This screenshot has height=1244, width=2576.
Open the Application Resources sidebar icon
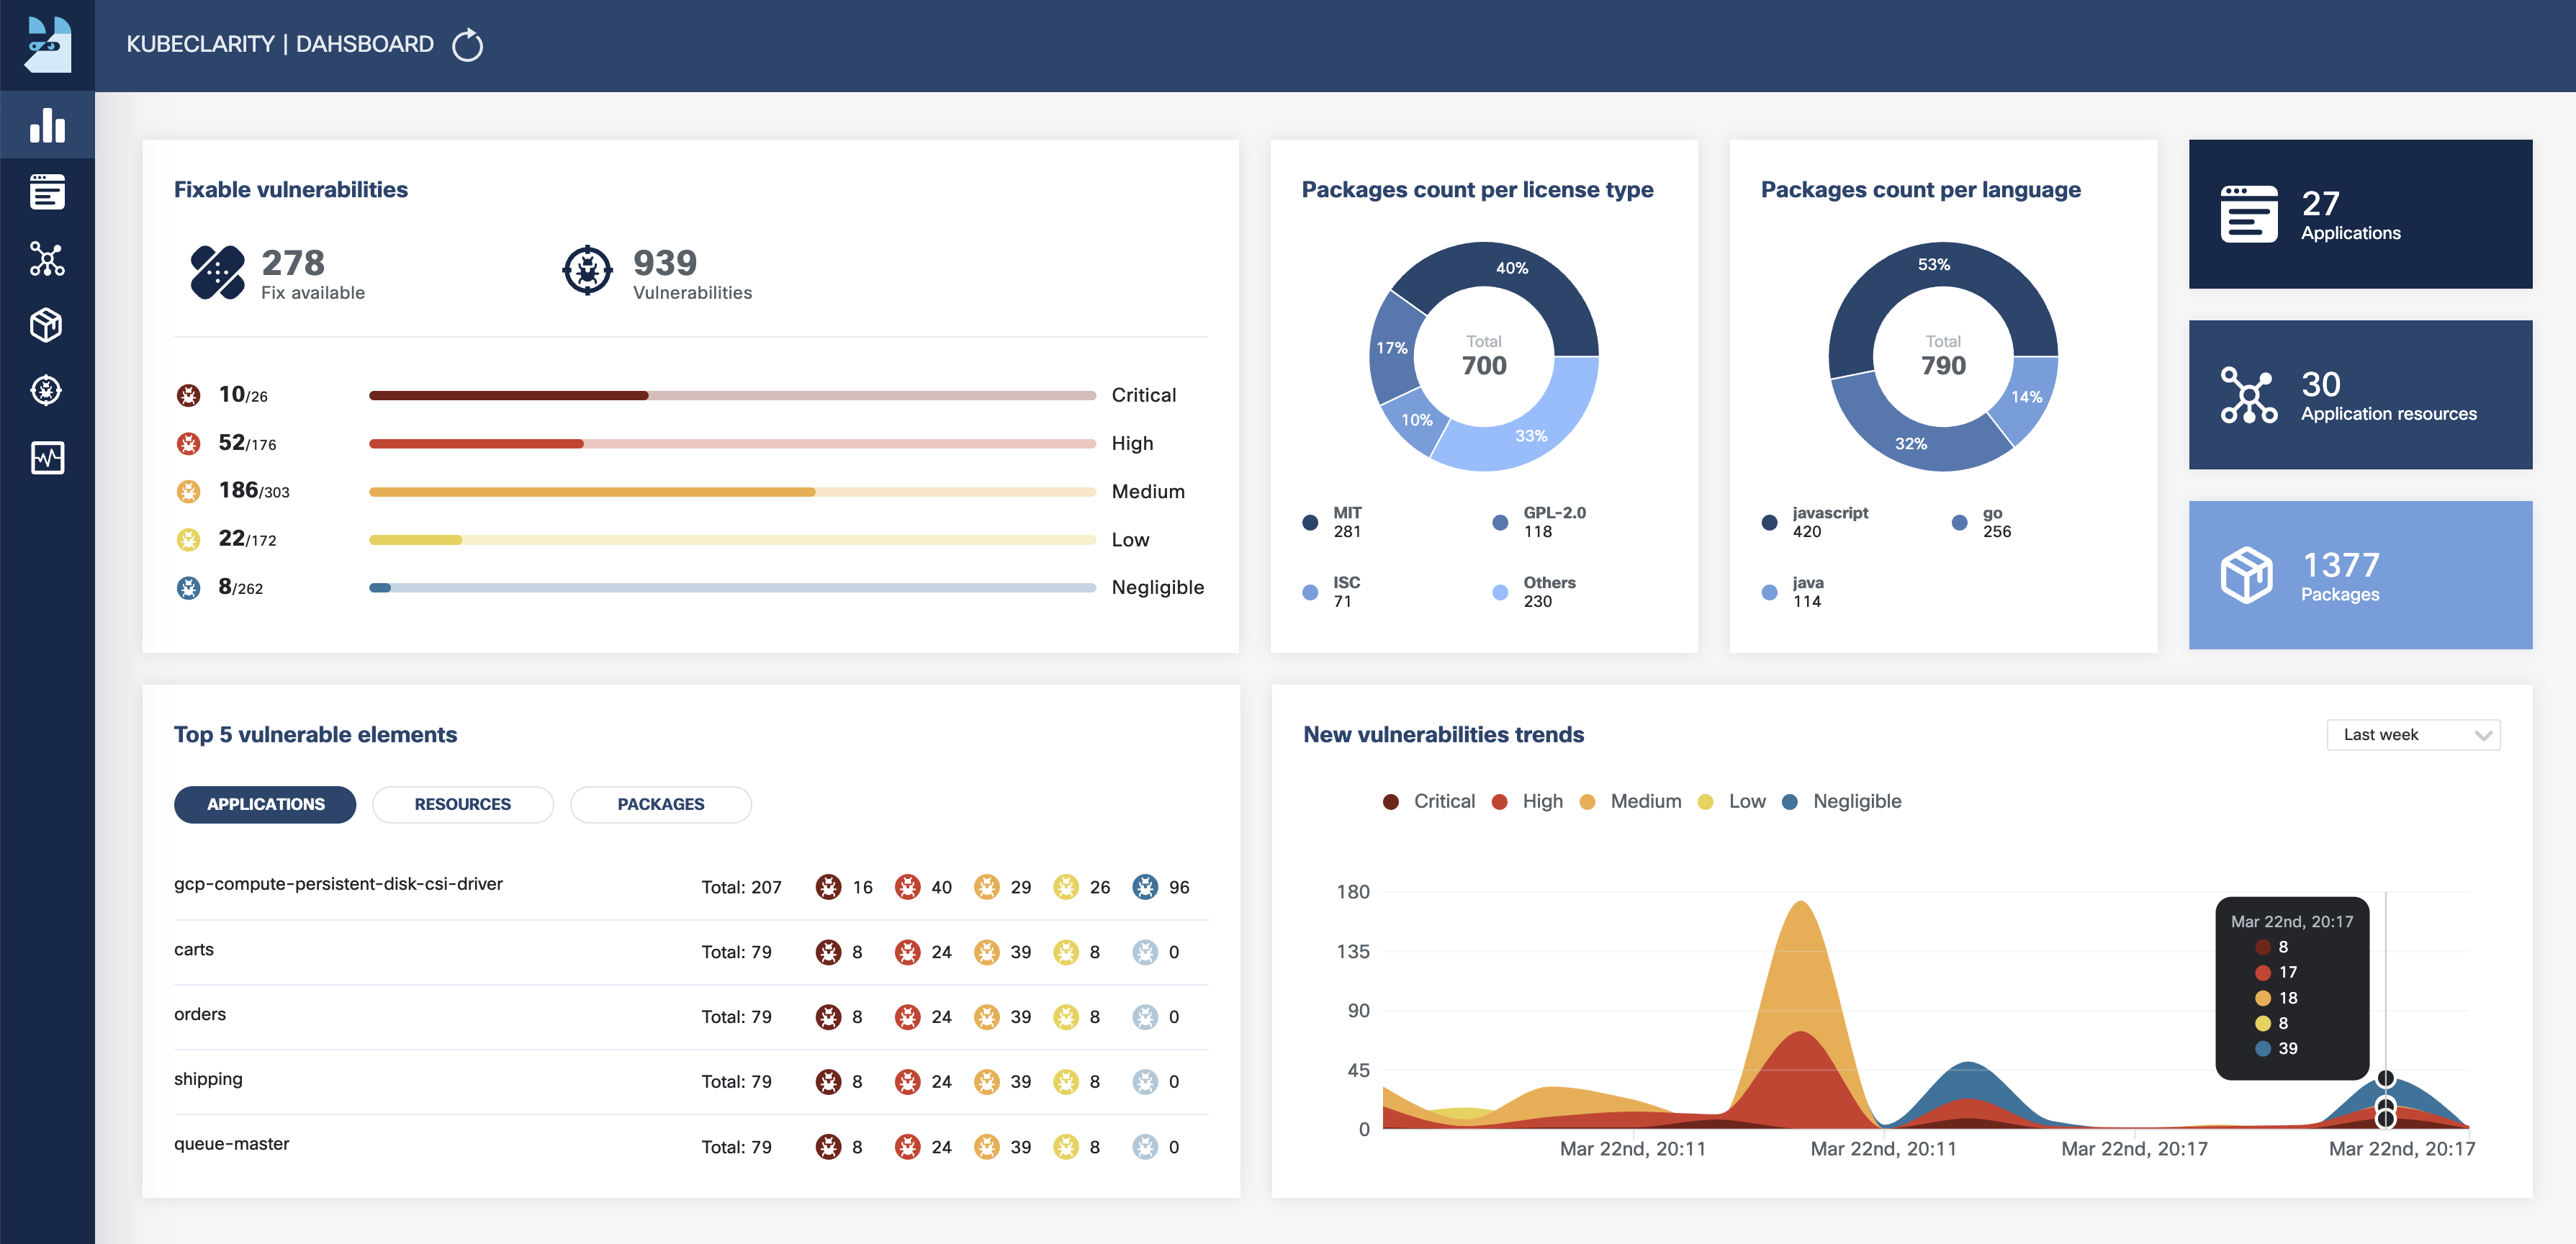(47, 259)
